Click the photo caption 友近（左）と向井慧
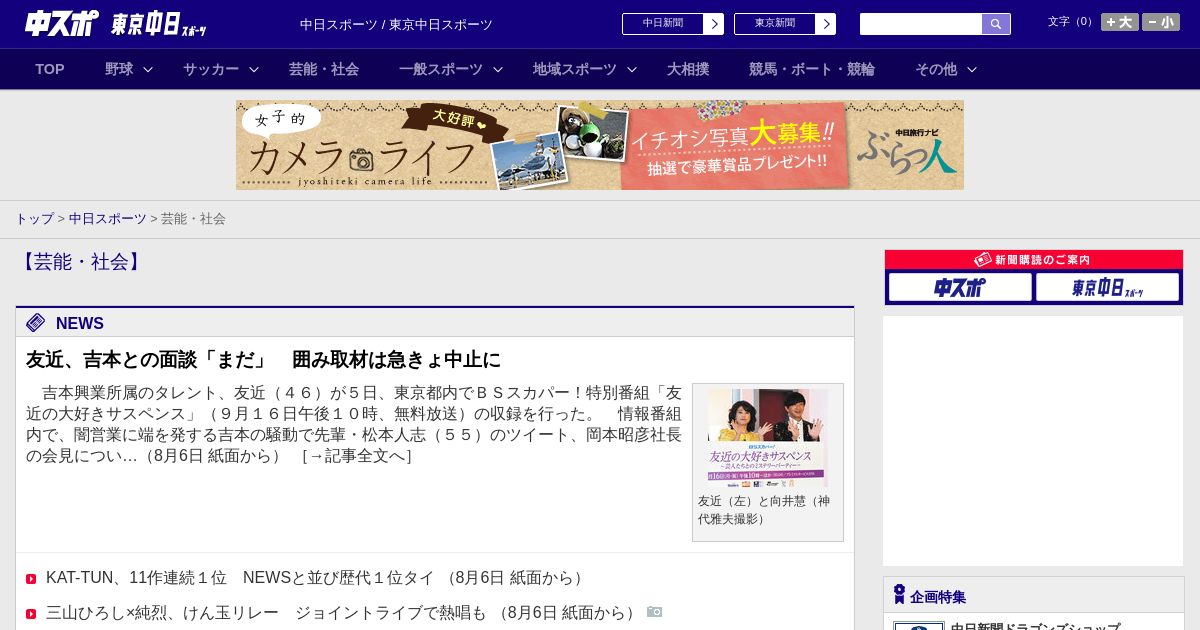This screenshot has width=1200, height=630. point(764,509)
